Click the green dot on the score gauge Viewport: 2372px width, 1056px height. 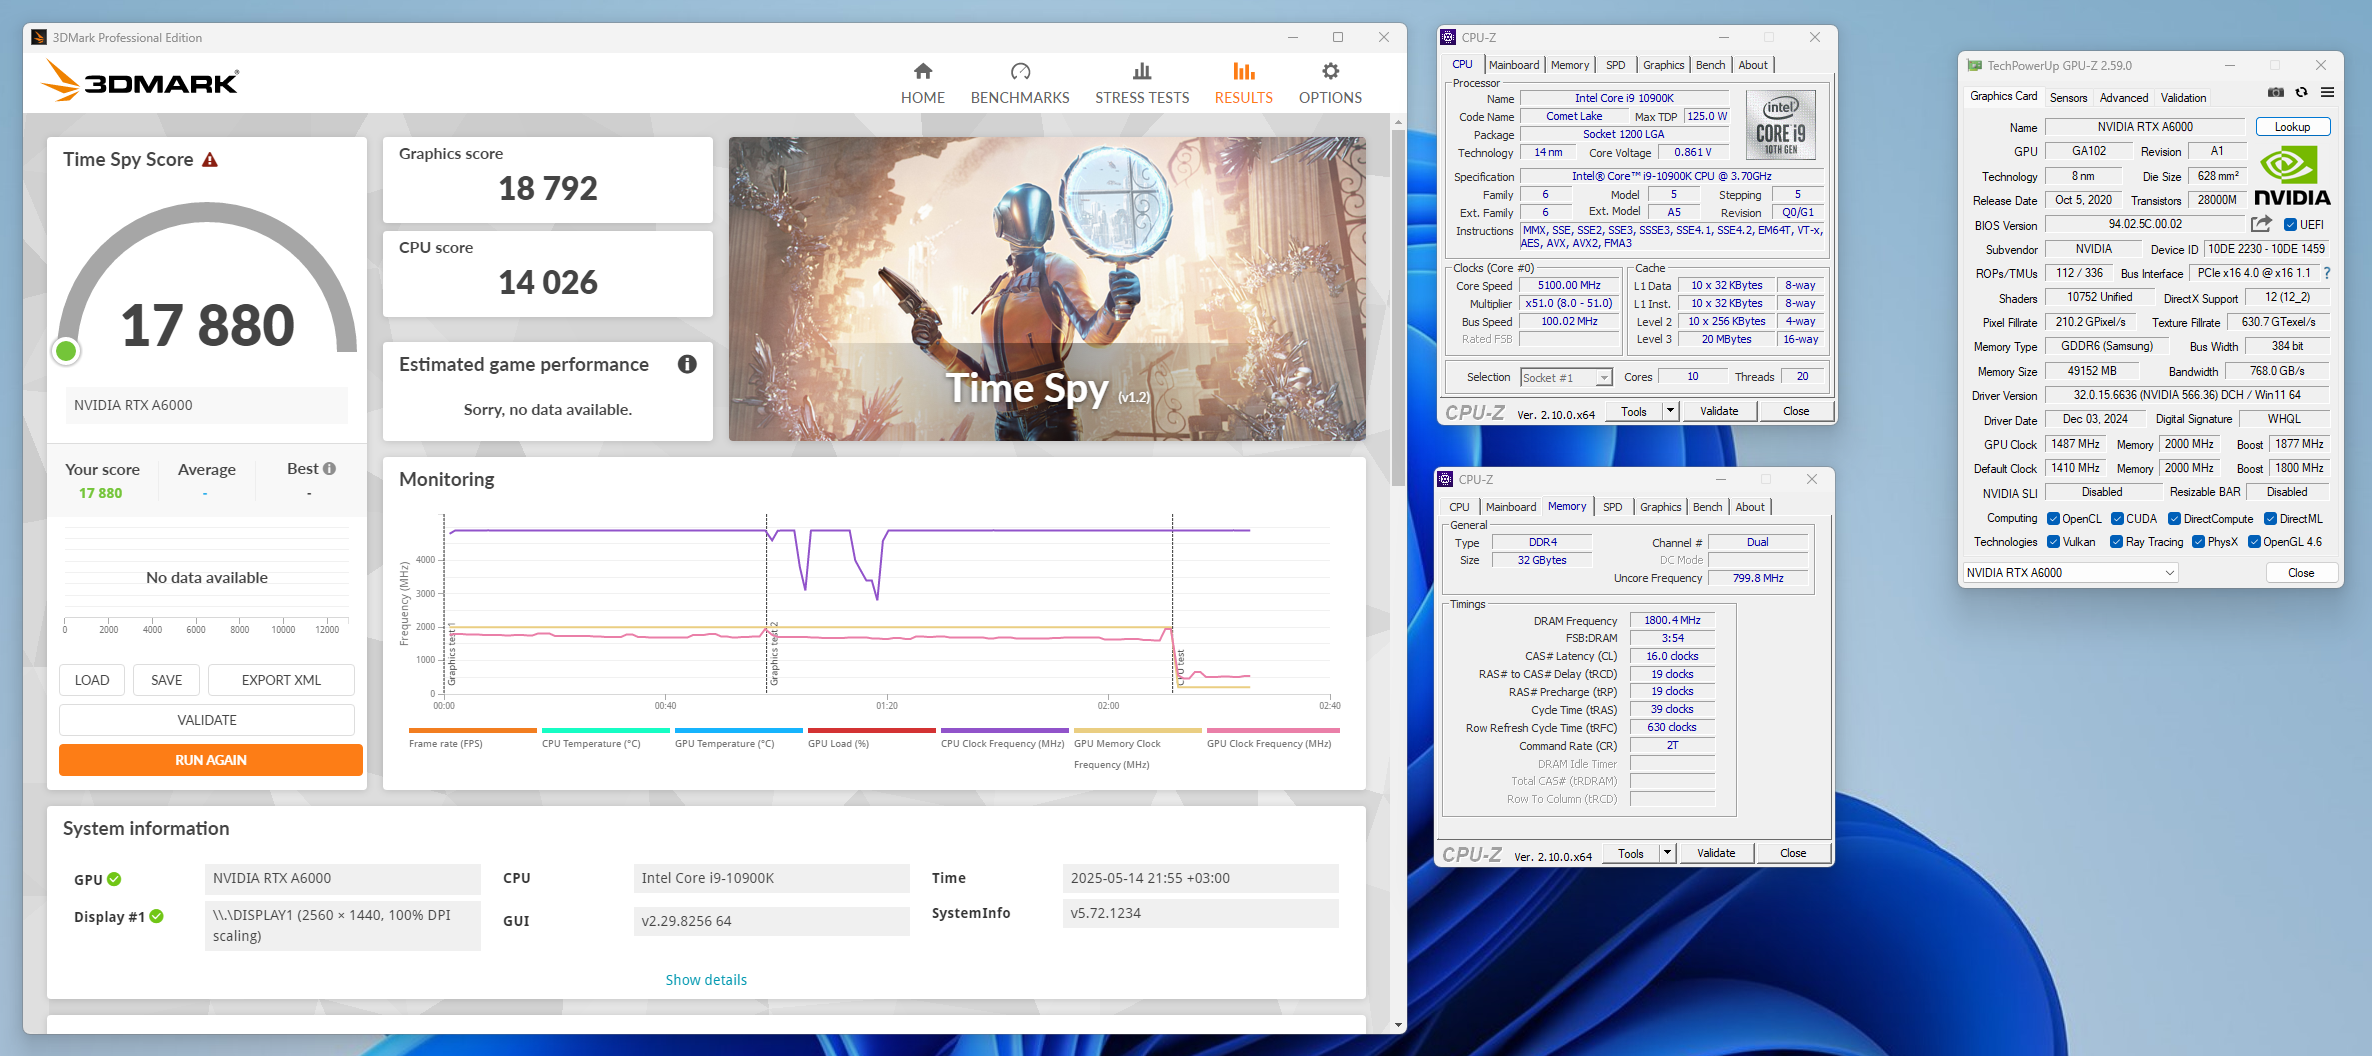point(66,351)
